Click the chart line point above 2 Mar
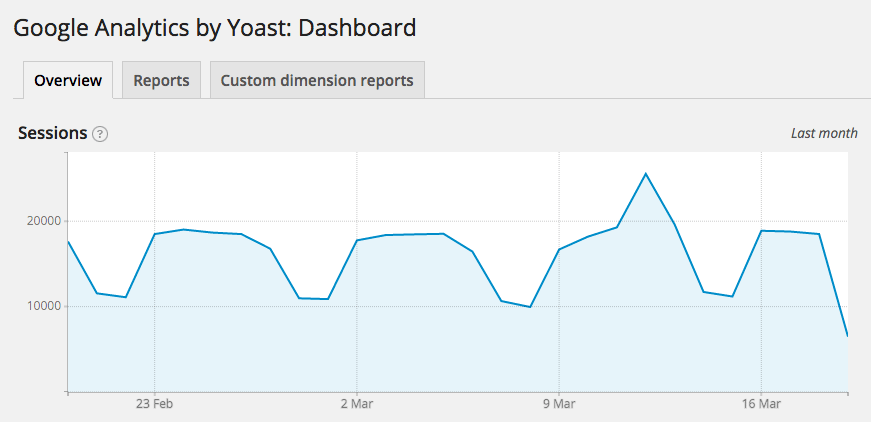871x422 pixels. coord(357,240)
